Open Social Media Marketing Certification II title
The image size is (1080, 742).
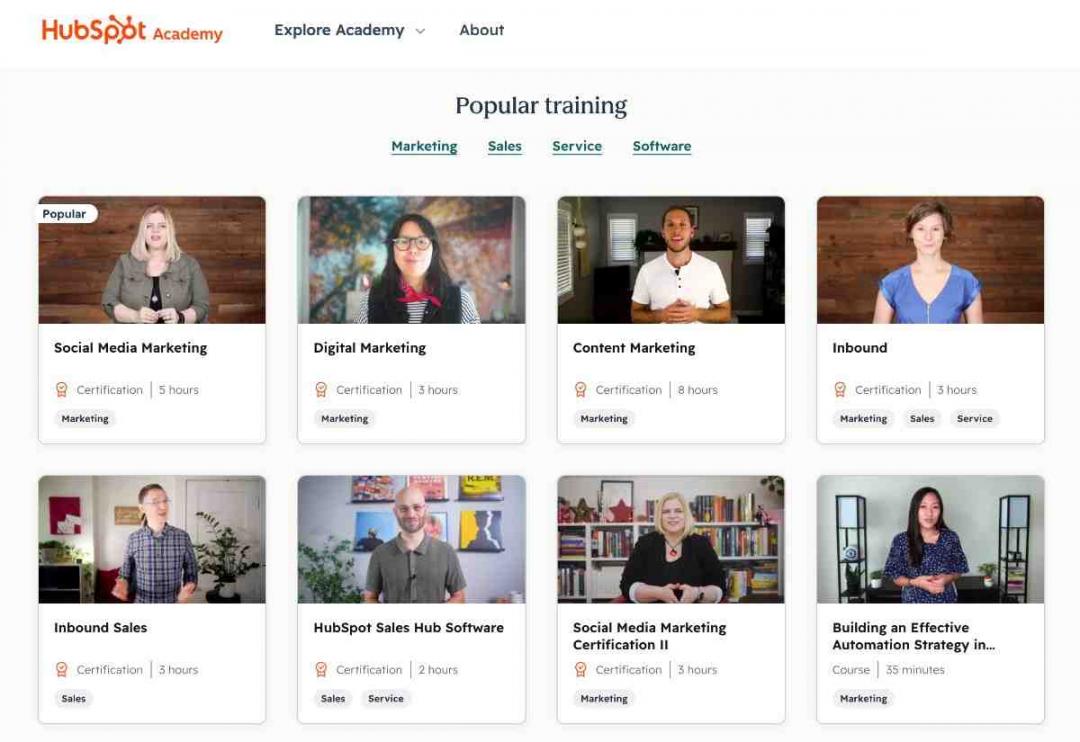pyautogui.click(x=650, y=636)
